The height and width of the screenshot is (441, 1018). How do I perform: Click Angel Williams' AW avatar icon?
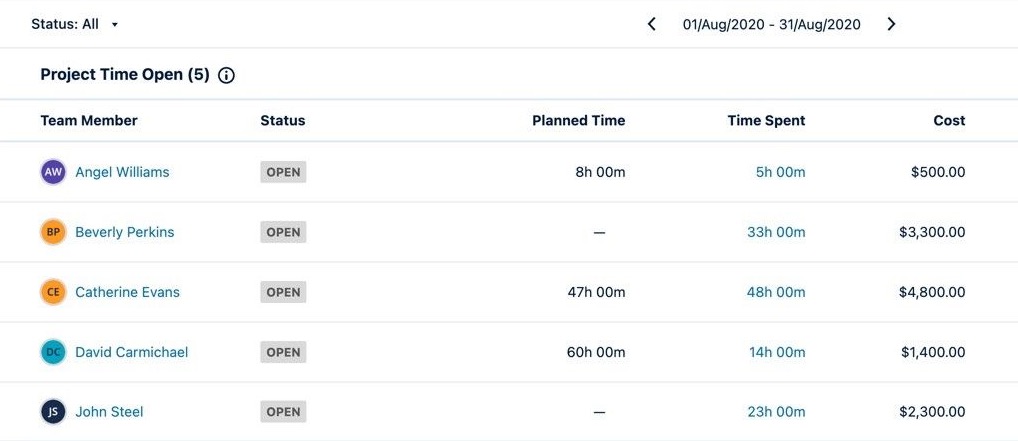tap(54, 172)
